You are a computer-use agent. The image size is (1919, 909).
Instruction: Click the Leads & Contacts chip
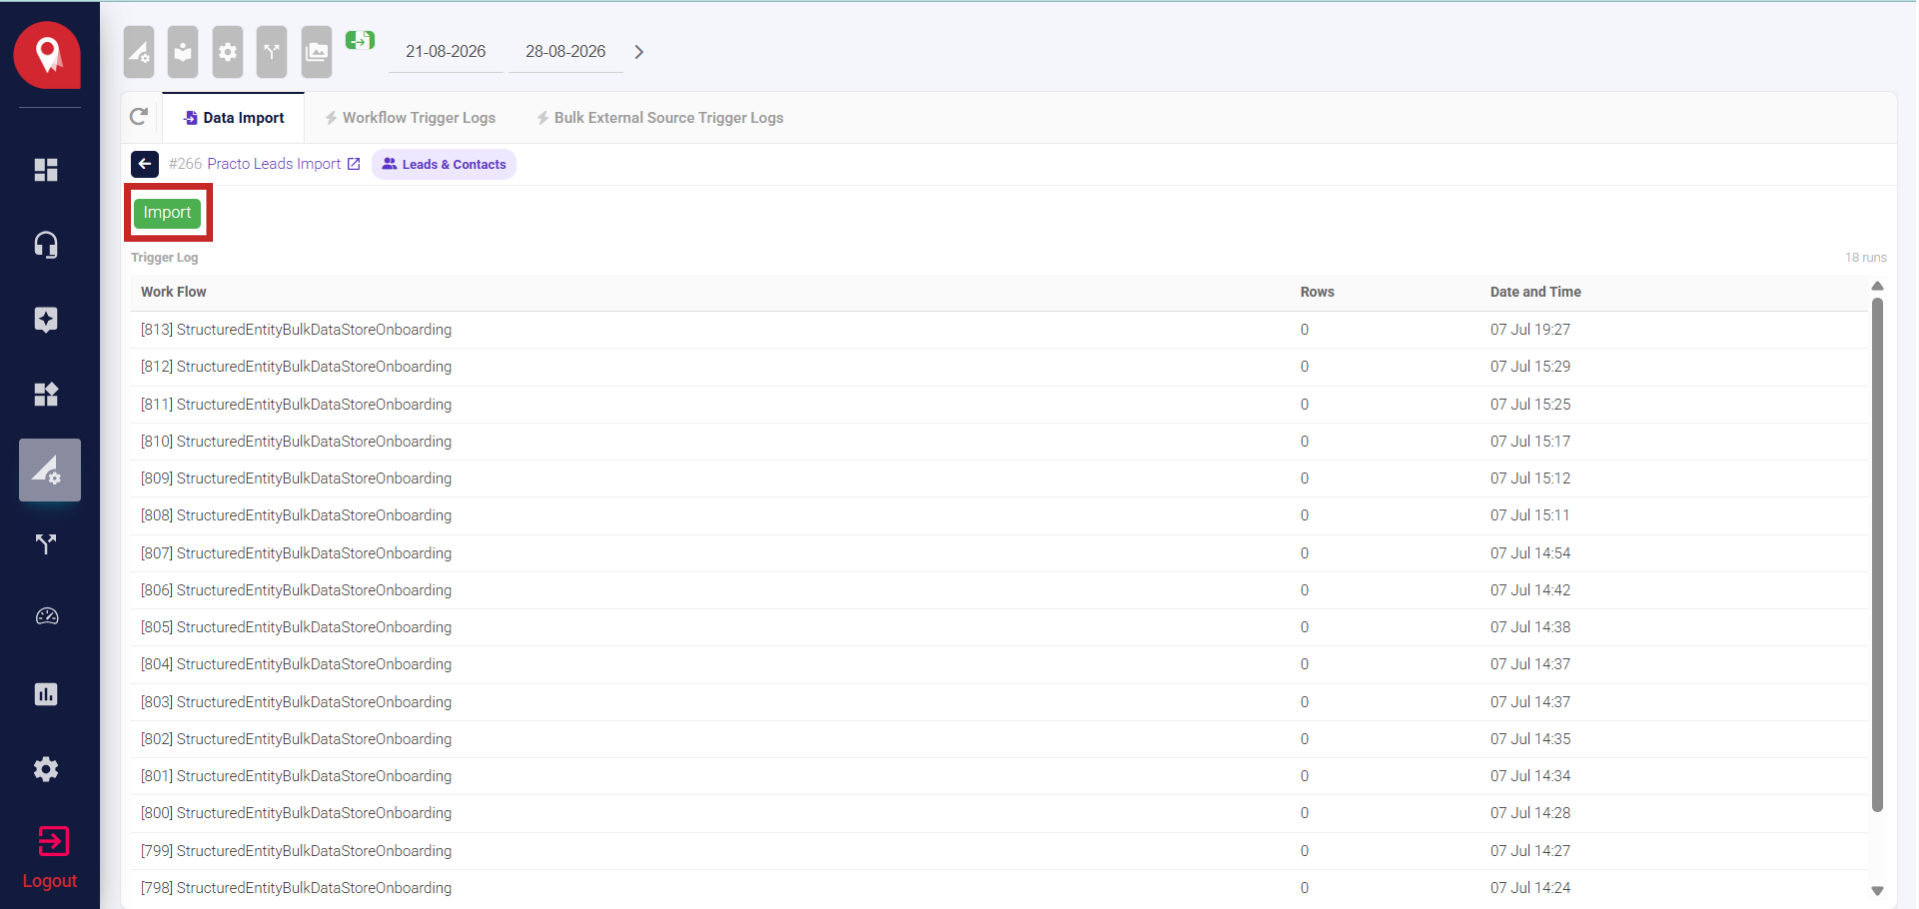tap(444, 164)
